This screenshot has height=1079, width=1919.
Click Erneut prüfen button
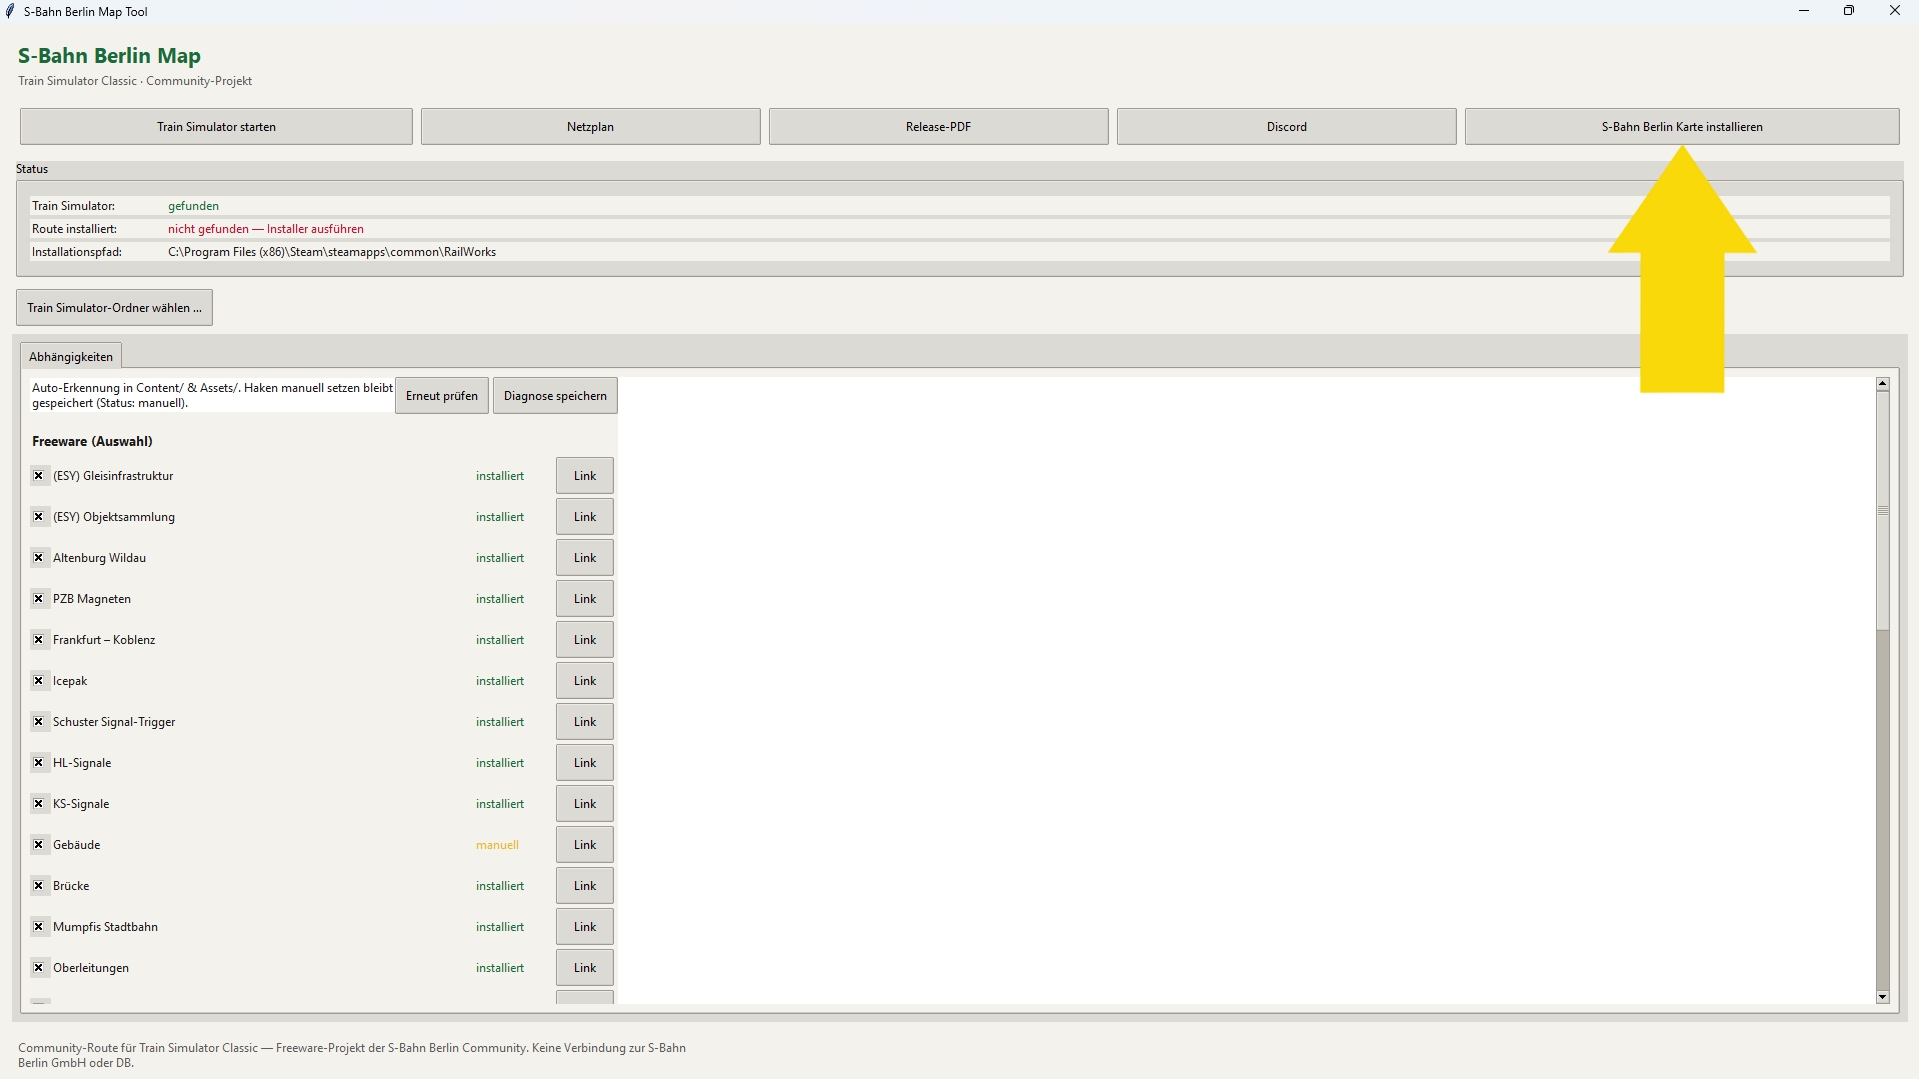point(442,396)
